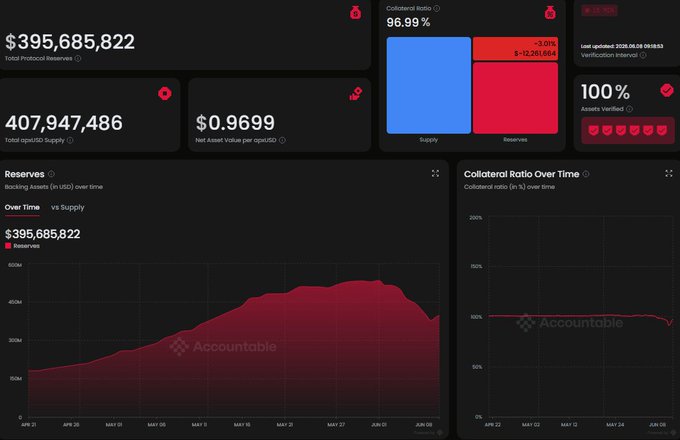Click the Backing Assets (in USD) over time subtitle
The width and height of the screenshot is (680, 440).
[x=54, y=187]
